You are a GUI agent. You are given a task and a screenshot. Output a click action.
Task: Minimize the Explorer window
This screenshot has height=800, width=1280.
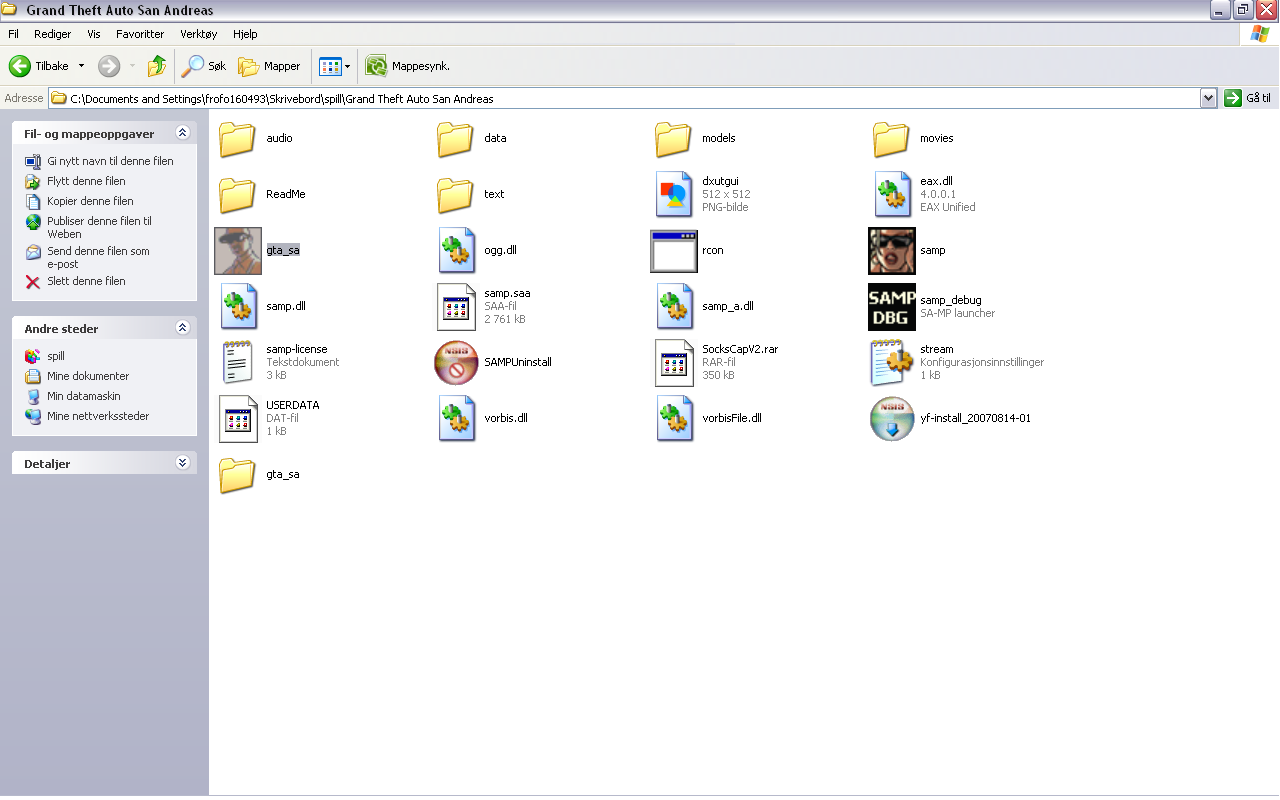(1219, 10)
